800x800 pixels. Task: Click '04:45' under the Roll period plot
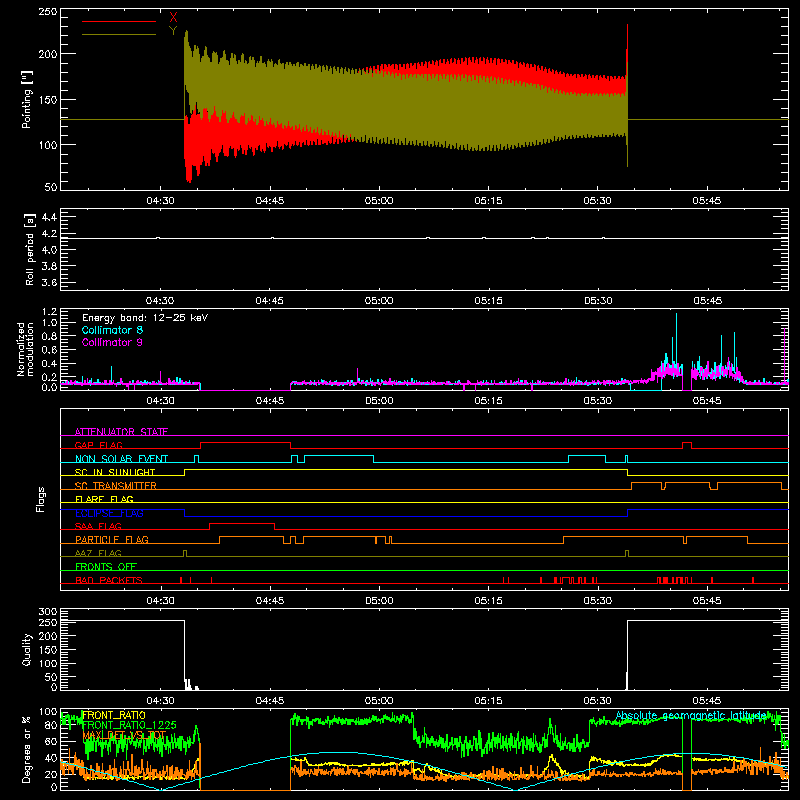pyautogui.click(x=269, y=301)
